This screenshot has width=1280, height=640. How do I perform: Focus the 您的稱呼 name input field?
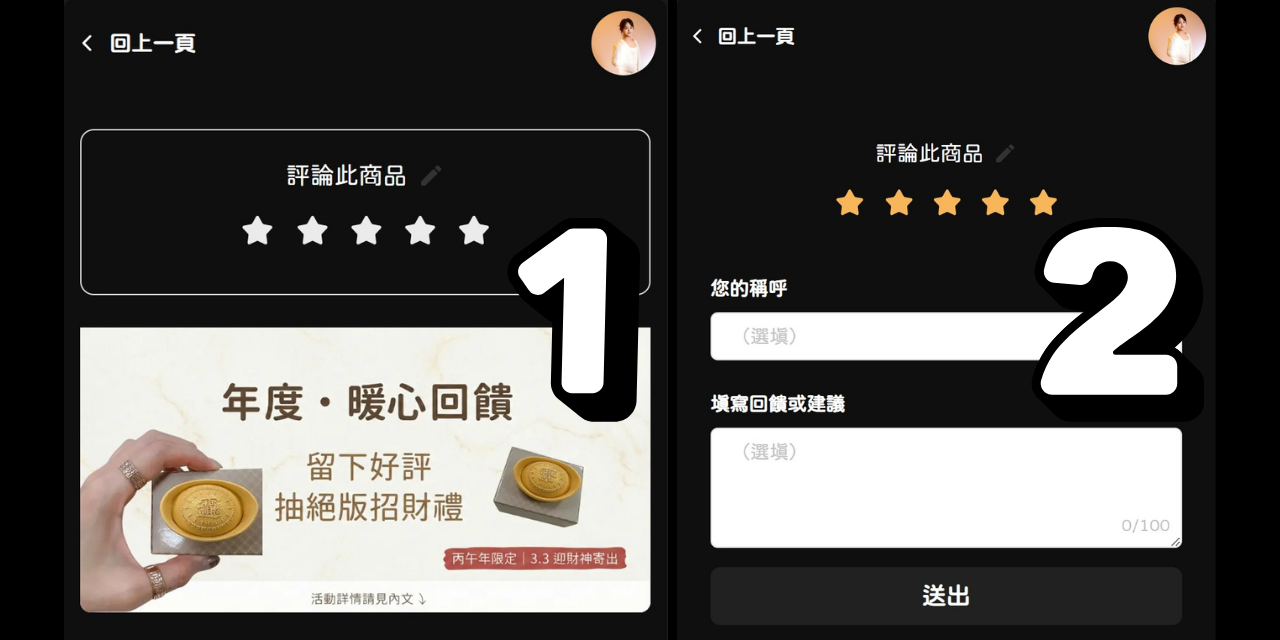946,336
